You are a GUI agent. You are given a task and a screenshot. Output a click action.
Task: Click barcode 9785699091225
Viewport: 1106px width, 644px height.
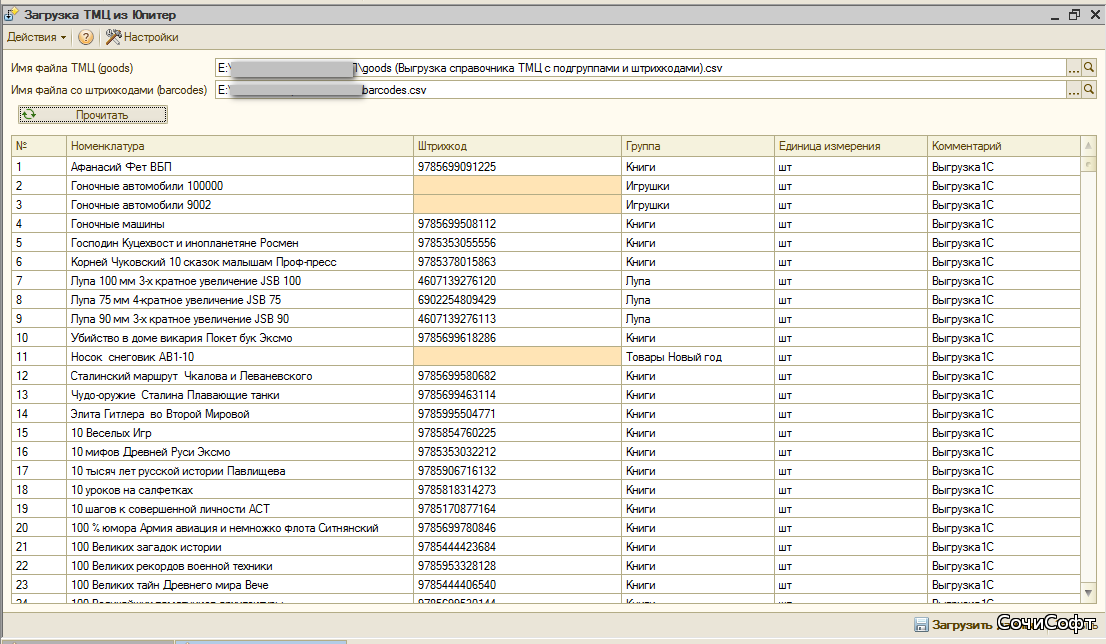pos(456,167)
